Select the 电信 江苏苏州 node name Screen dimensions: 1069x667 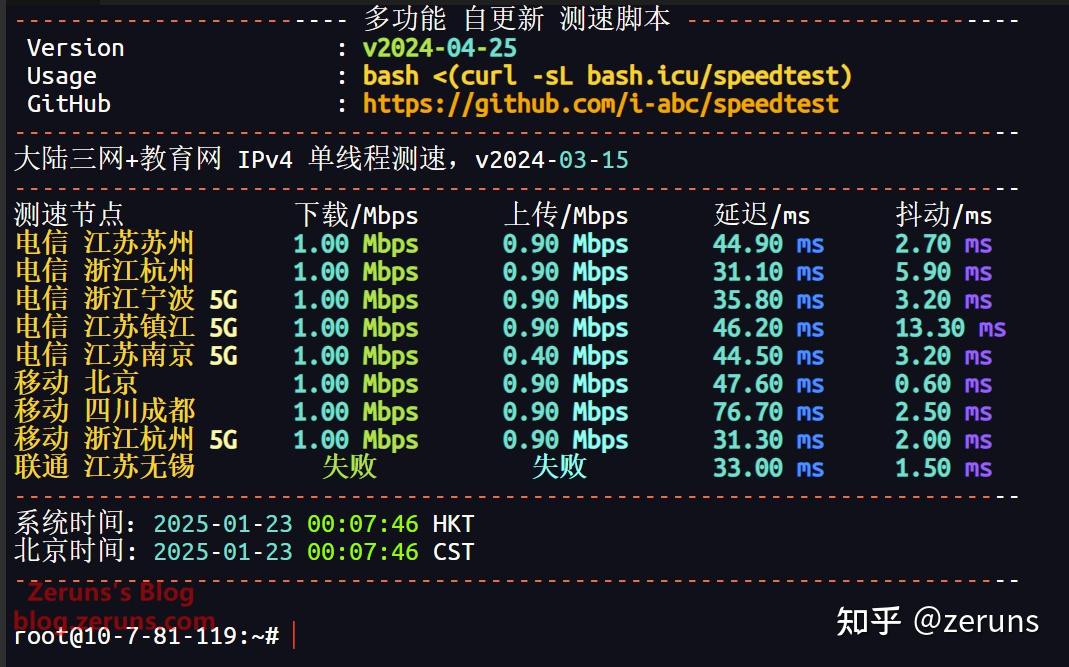pyautogui.click(x=105, y=243)
